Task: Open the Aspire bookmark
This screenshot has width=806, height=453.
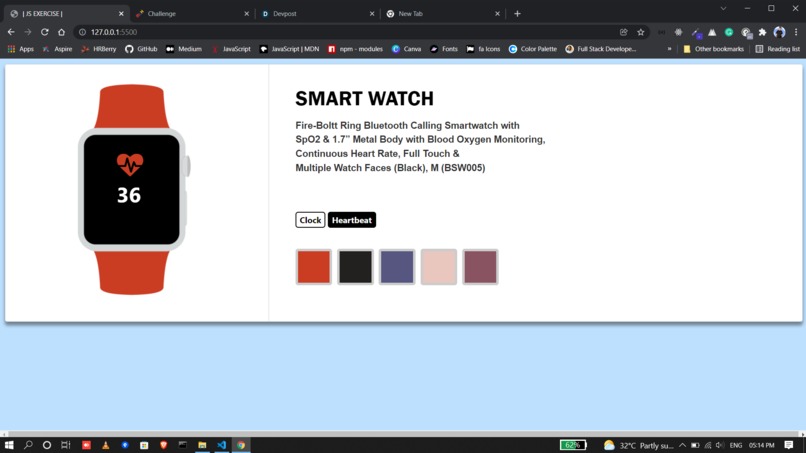Action: point(57,49)
